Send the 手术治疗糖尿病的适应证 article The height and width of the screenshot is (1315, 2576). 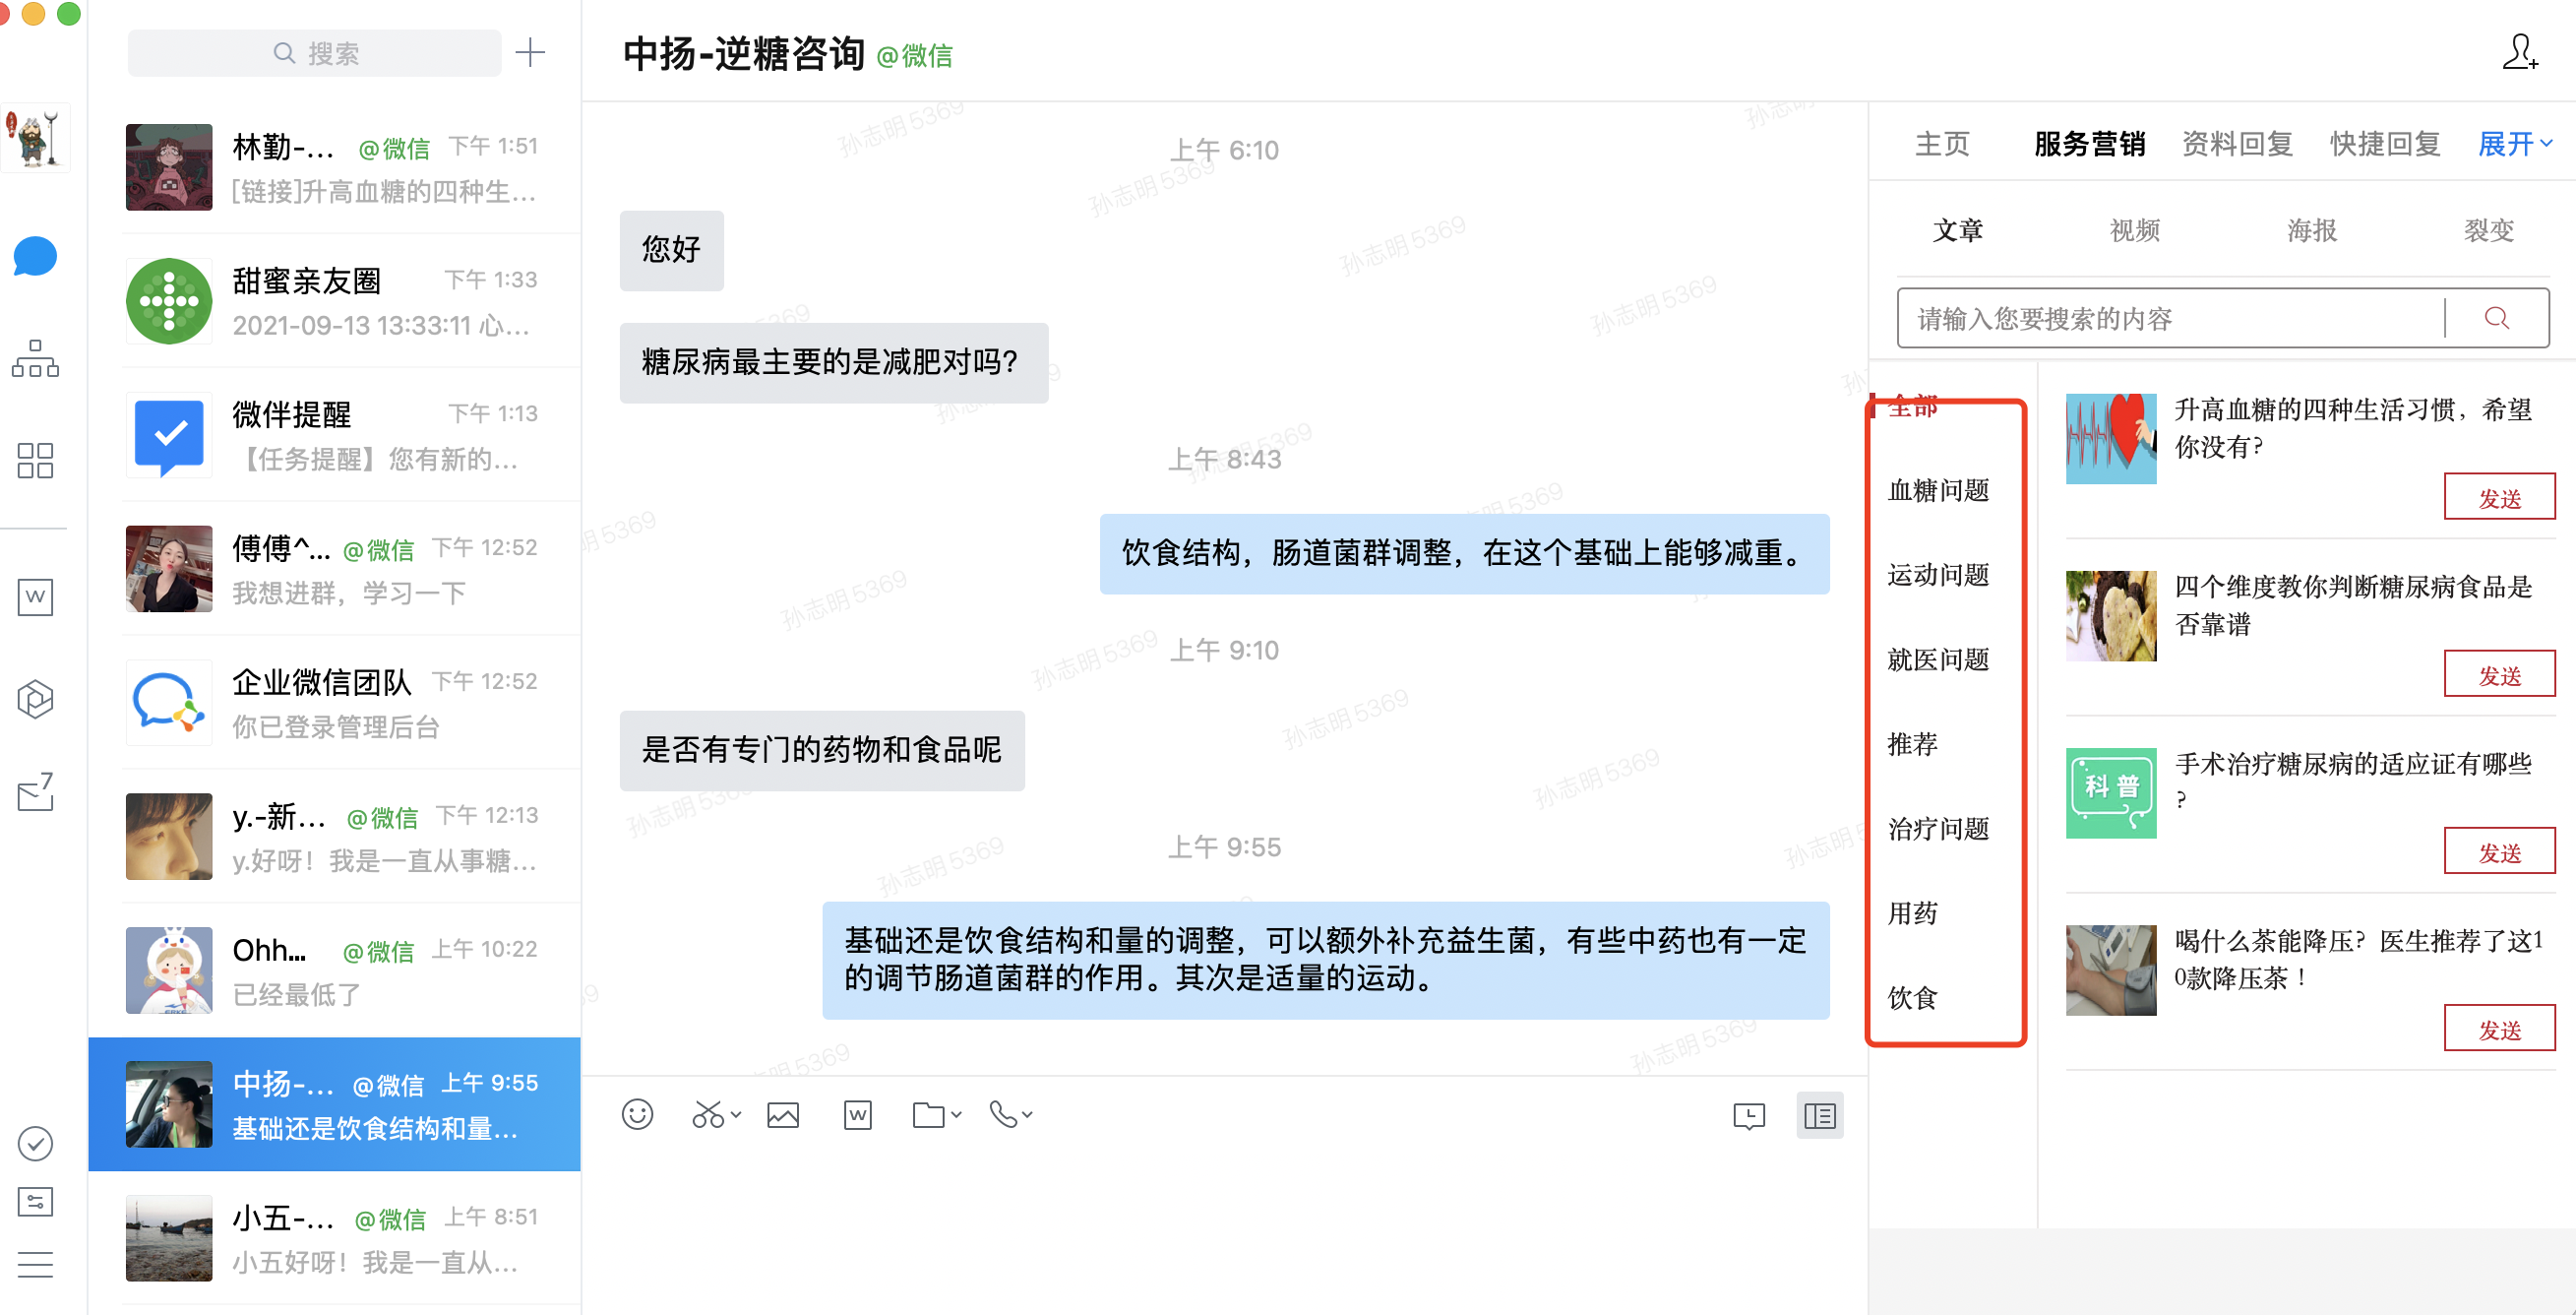(x=2498, y=851)
